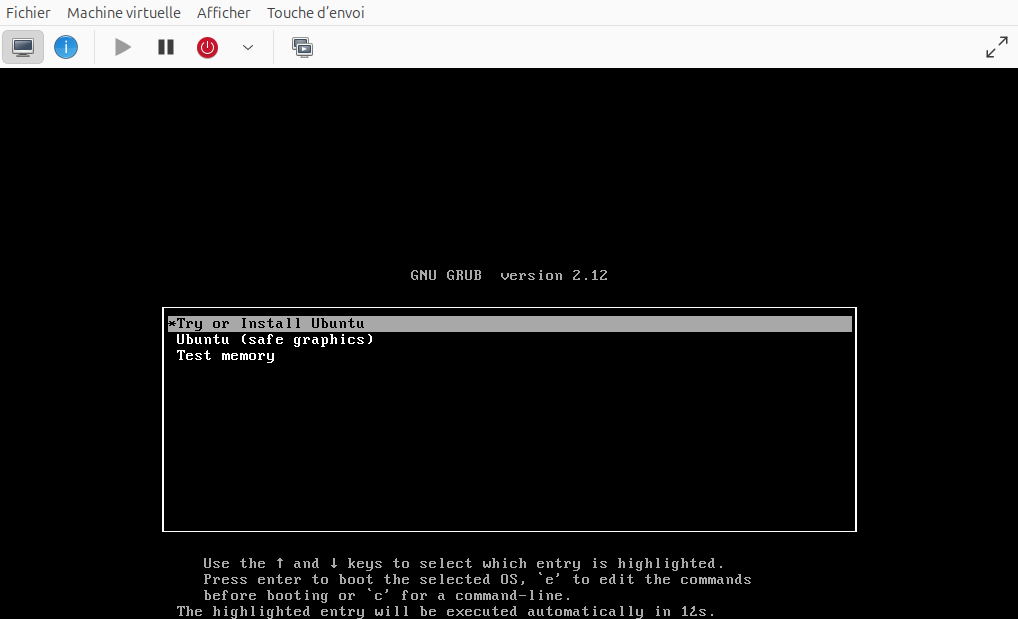
Task: Select the Test memory boot entry
Action: 226,356
